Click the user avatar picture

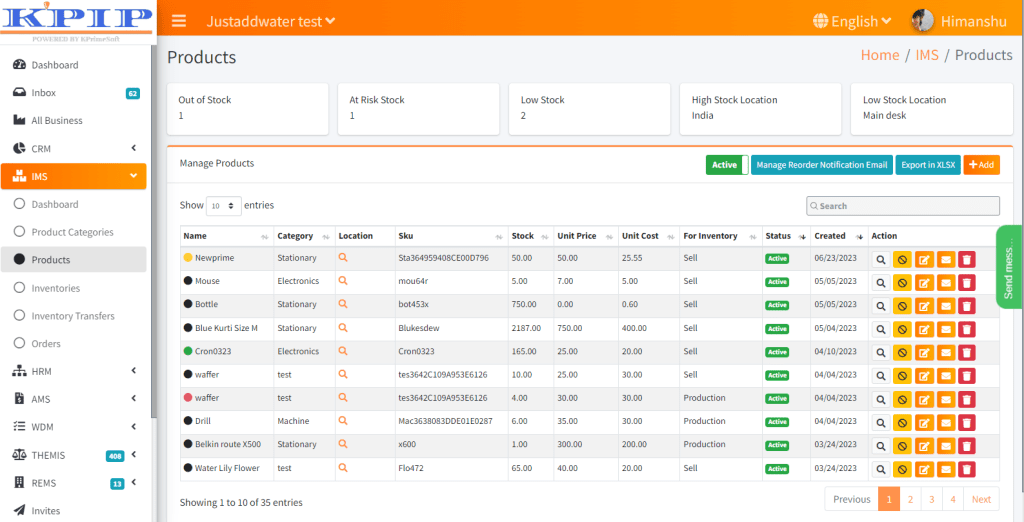pos(922,21)
